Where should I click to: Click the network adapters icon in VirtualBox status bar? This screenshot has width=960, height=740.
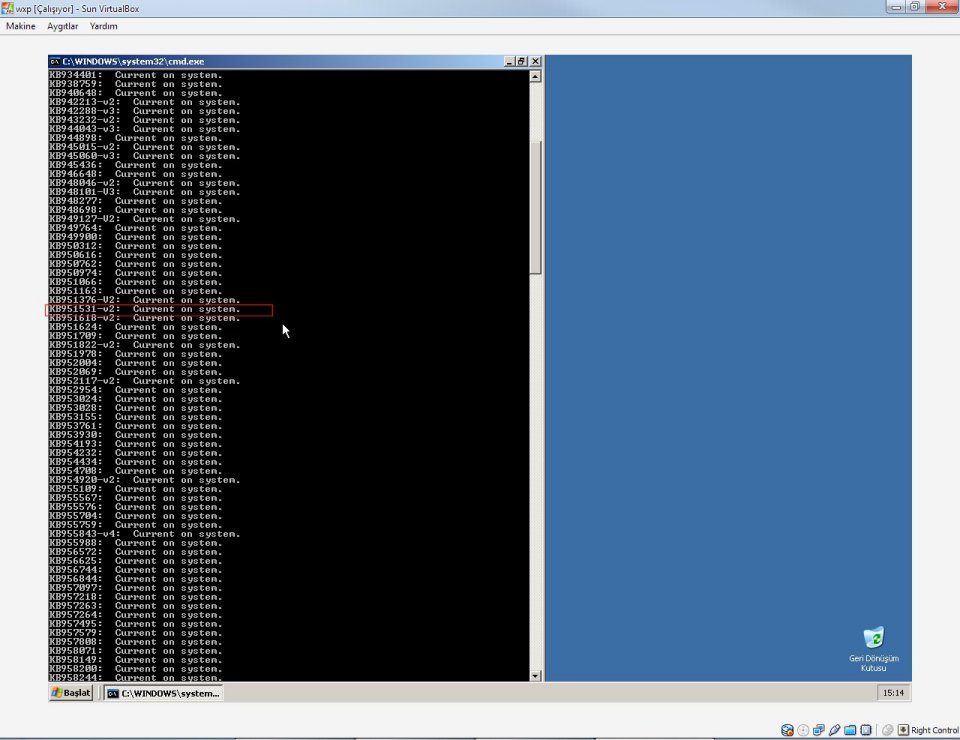coord(819,730)
